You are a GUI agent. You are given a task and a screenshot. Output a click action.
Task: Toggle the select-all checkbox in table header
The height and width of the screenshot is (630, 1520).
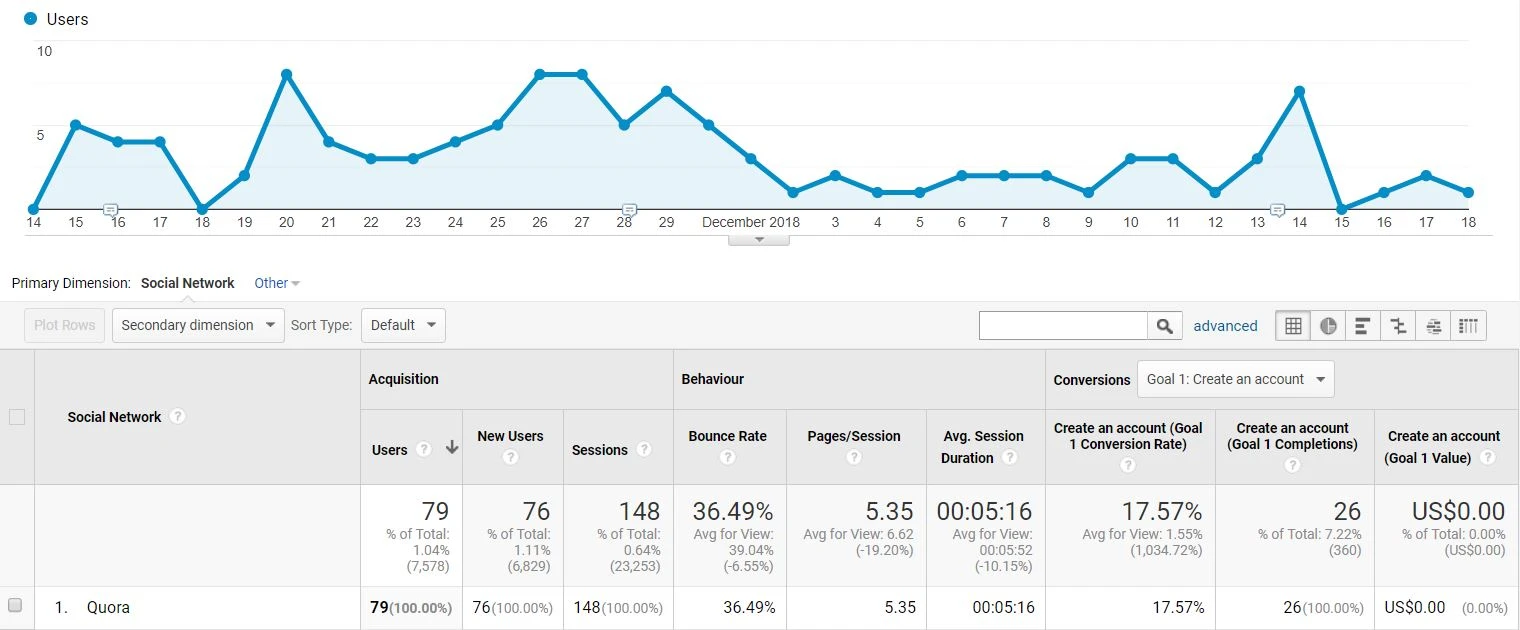(17, 417)
